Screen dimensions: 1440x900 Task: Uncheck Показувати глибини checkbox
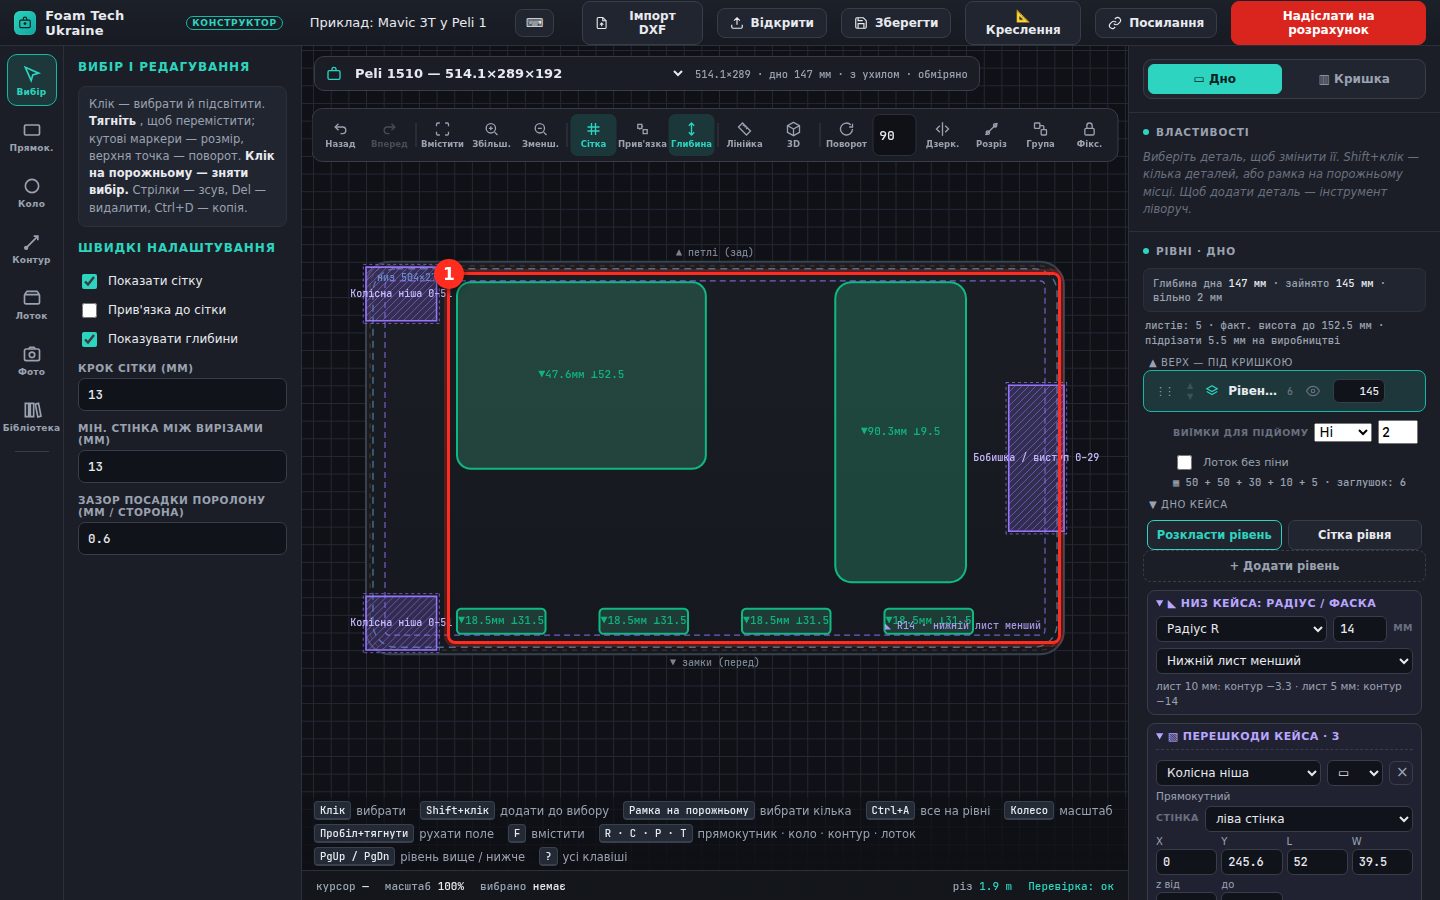[89, 339]
